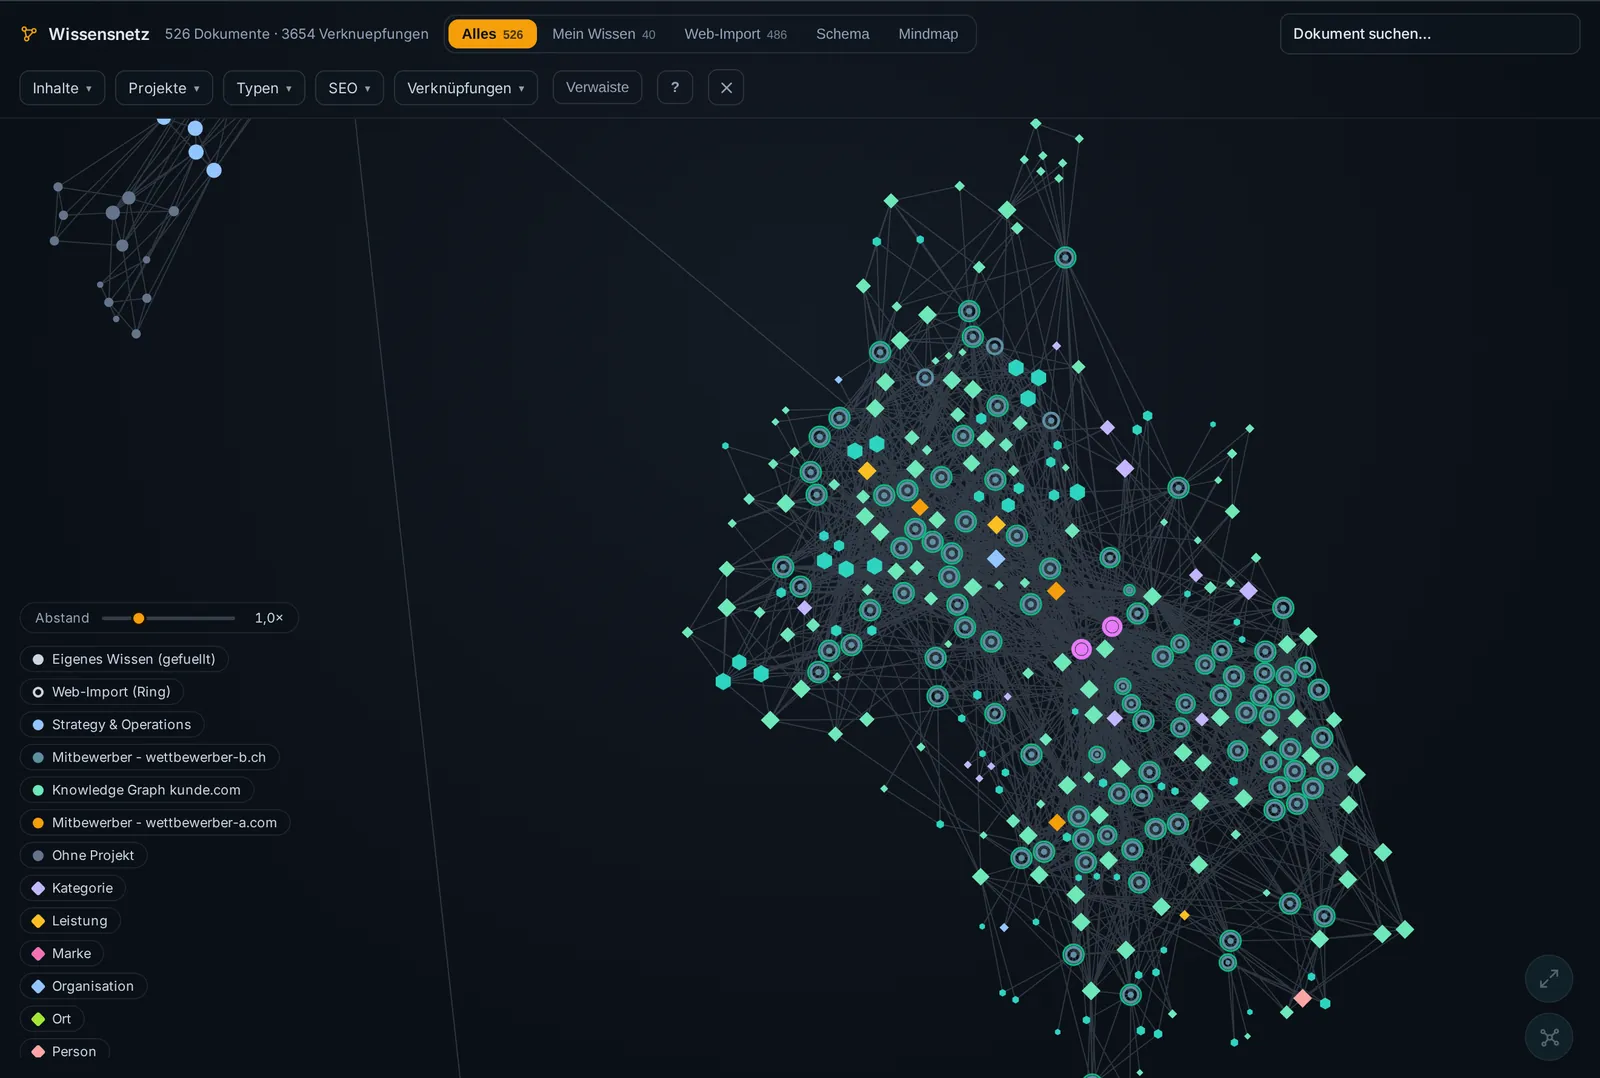
Task: Click the Wissensnetz title text
Action: point(99,34)
